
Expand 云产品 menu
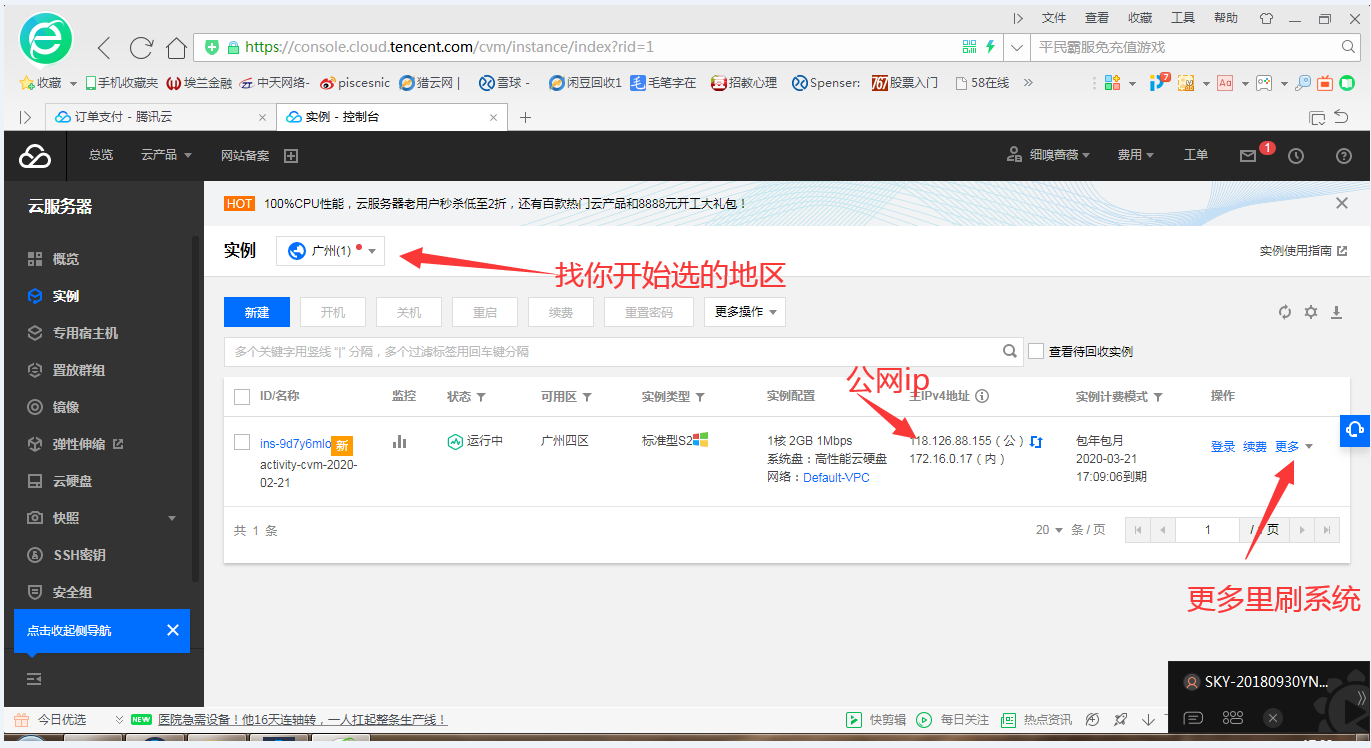click(166, 156)
